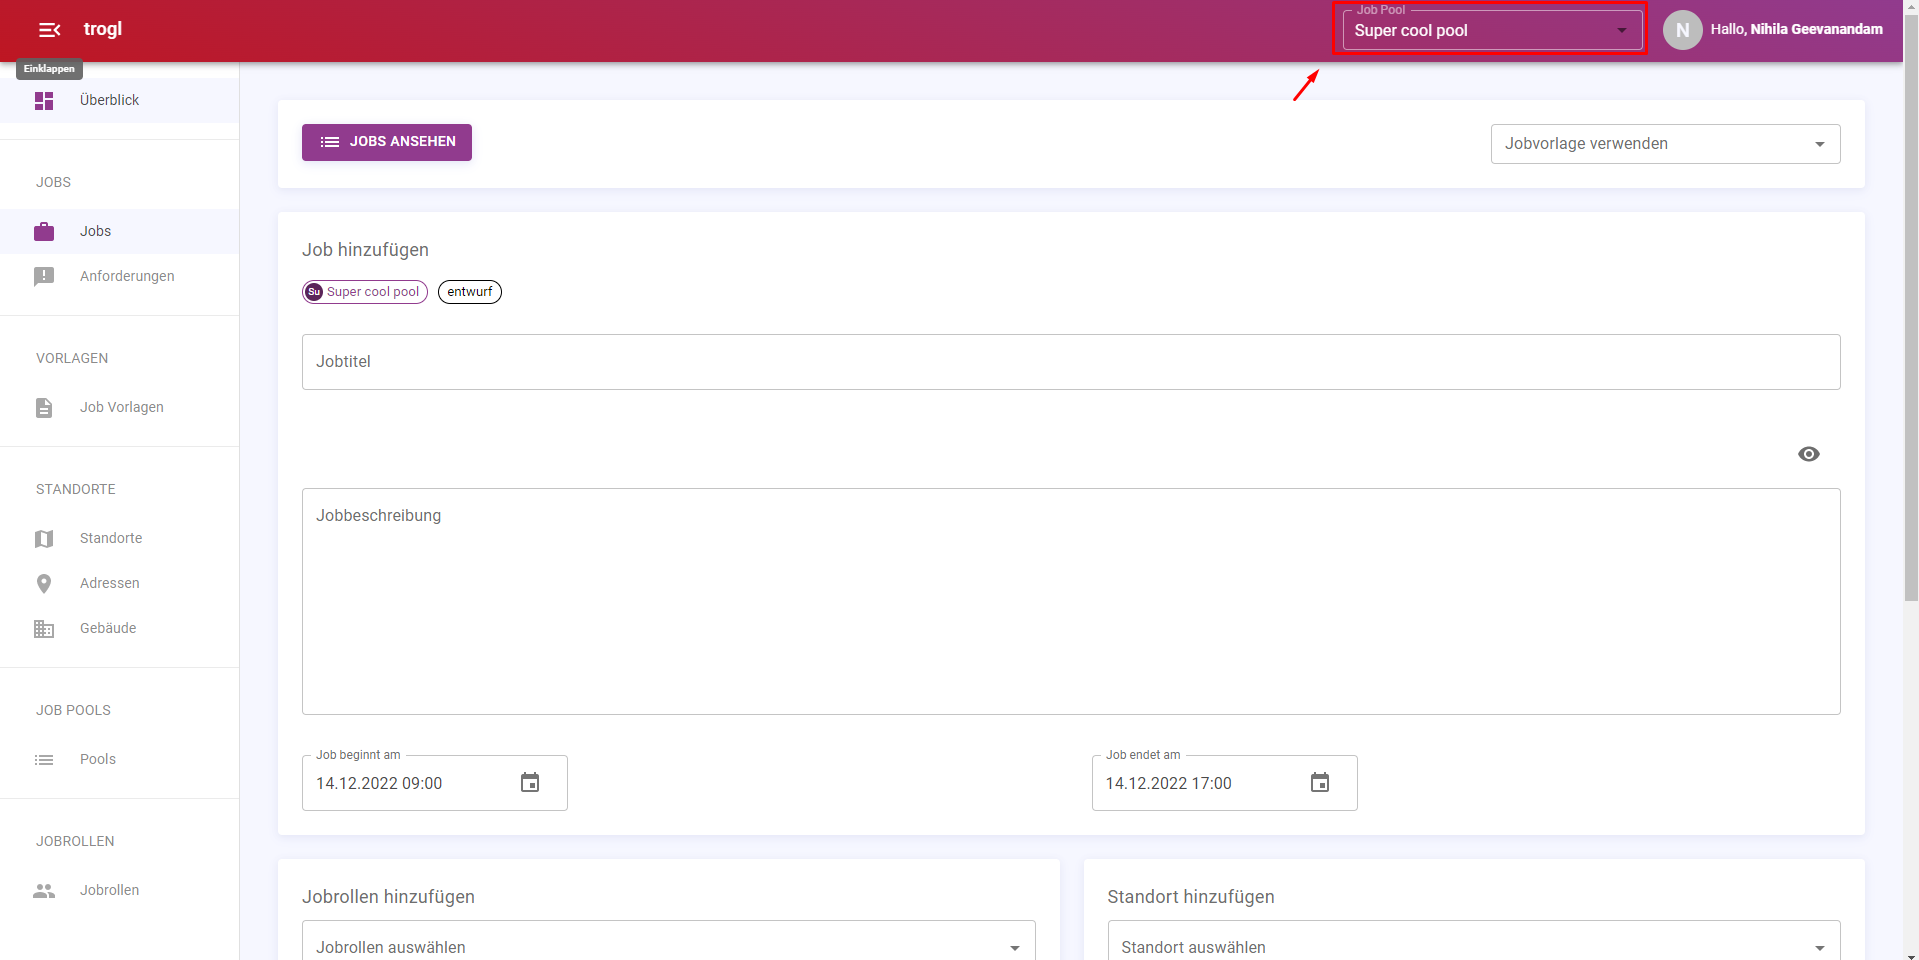Click the JOBS ANSEHEN button
Viewport: 1919px width, 960px height.
[x=387, y=142]
